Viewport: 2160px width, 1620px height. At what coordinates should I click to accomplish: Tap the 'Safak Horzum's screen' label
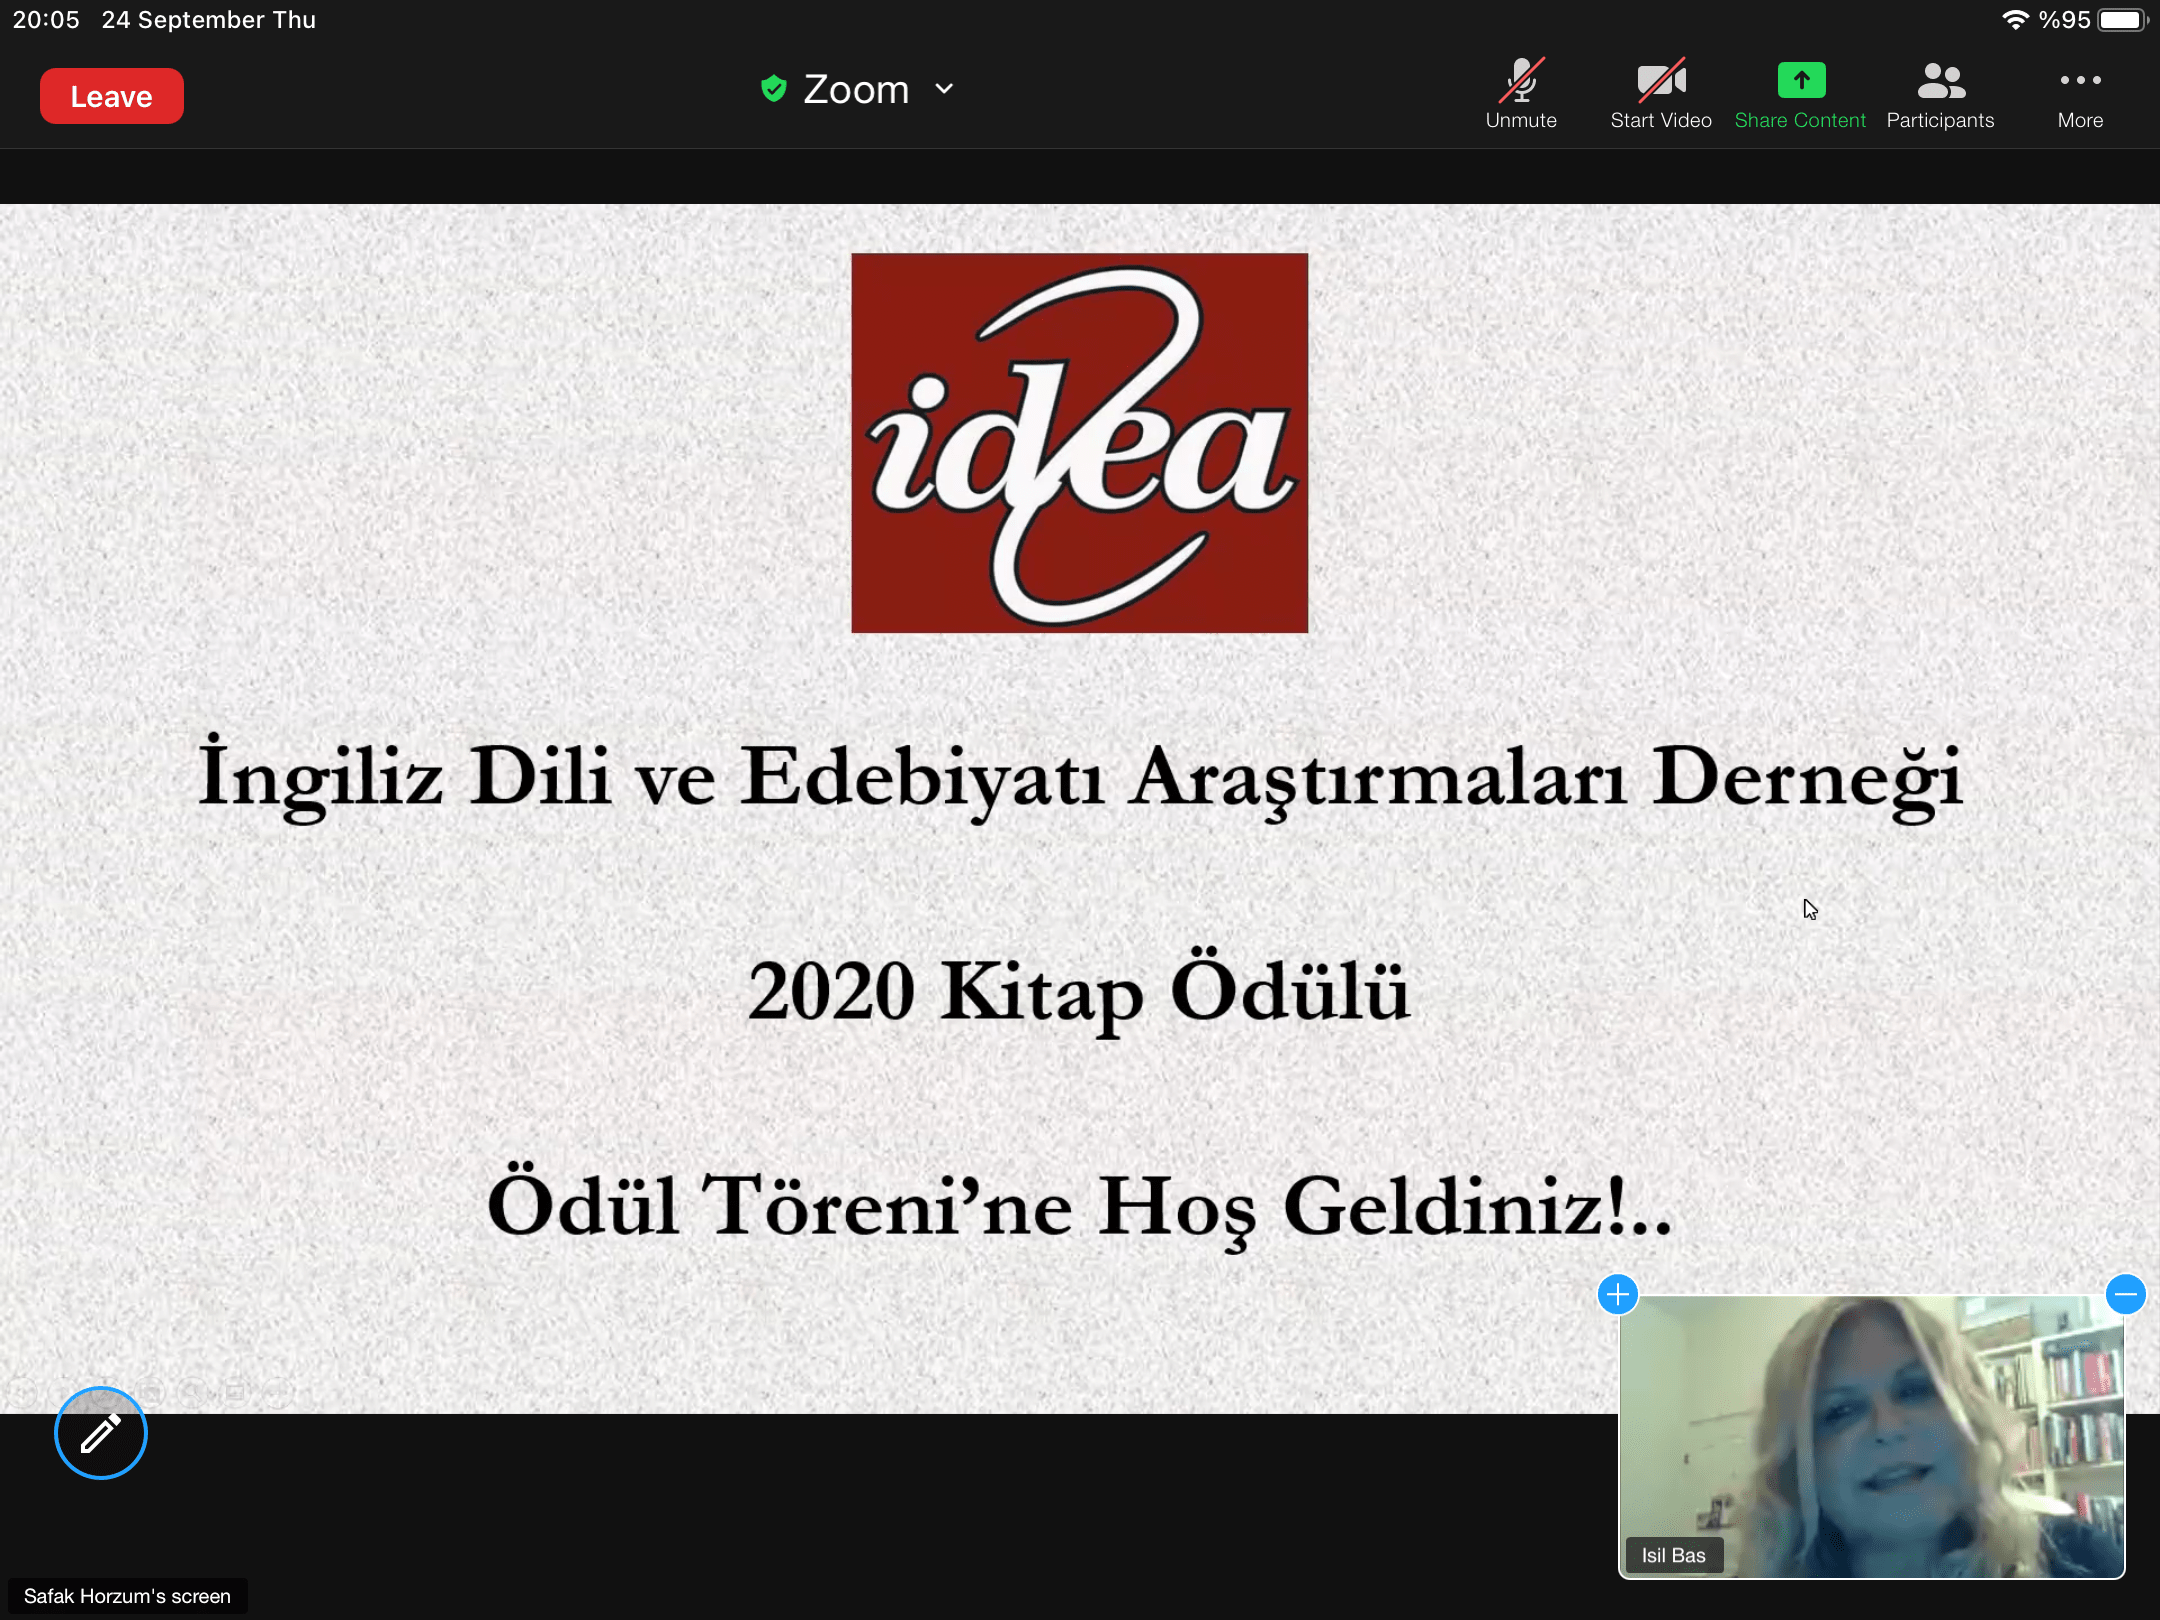point(127,1596)
